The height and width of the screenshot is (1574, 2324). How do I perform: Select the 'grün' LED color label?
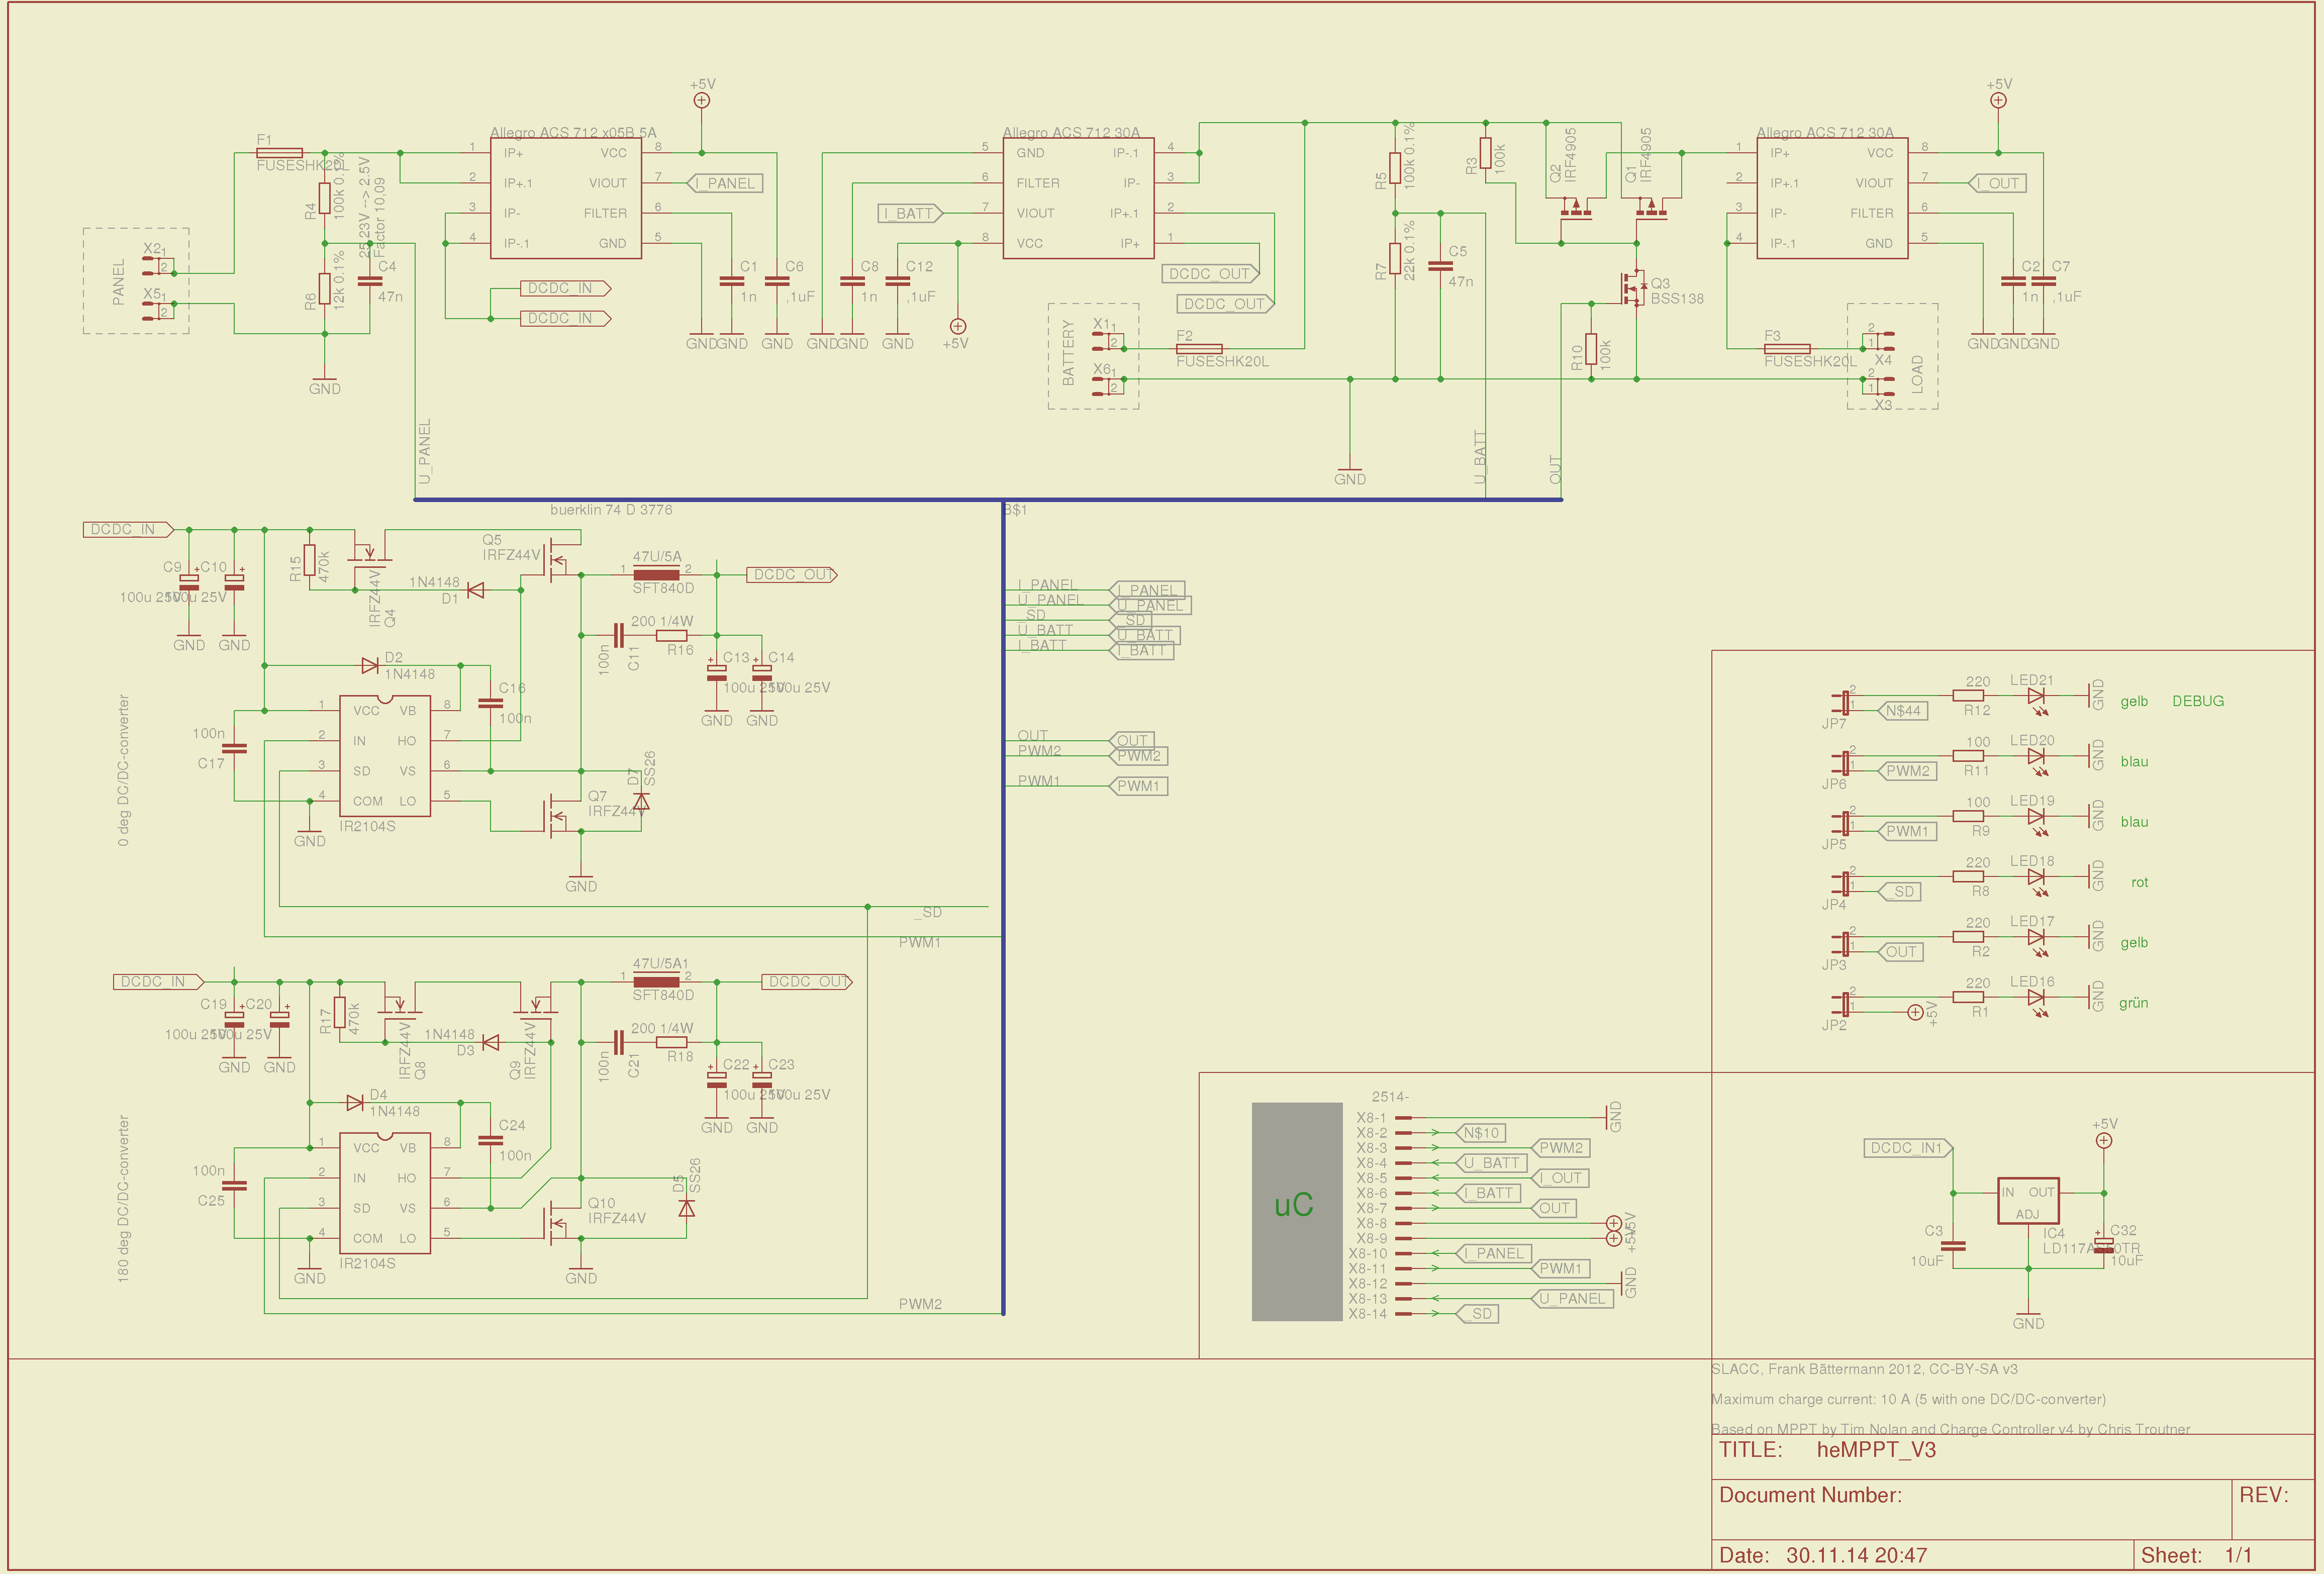(2133, 1003)
